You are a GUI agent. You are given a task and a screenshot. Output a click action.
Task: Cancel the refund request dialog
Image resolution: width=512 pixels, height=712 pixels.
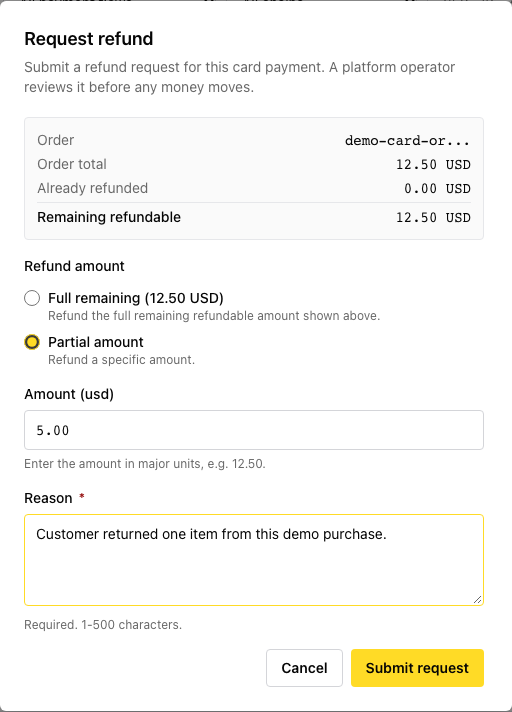304,668
